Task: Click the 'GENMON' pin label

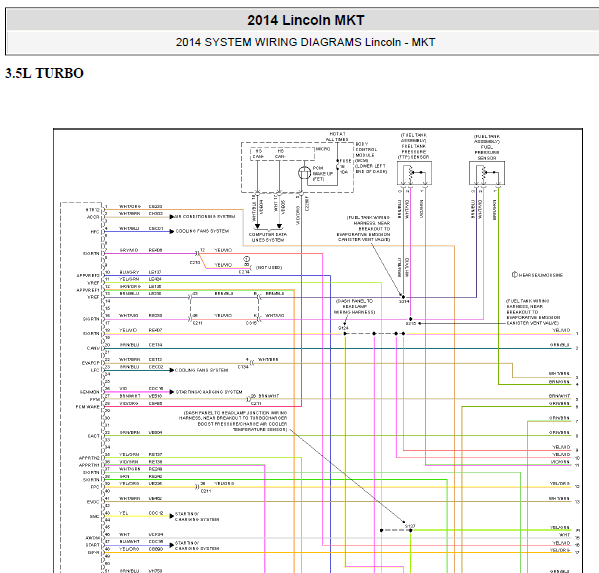Action: pyautogui.click(x=90, y=392)
